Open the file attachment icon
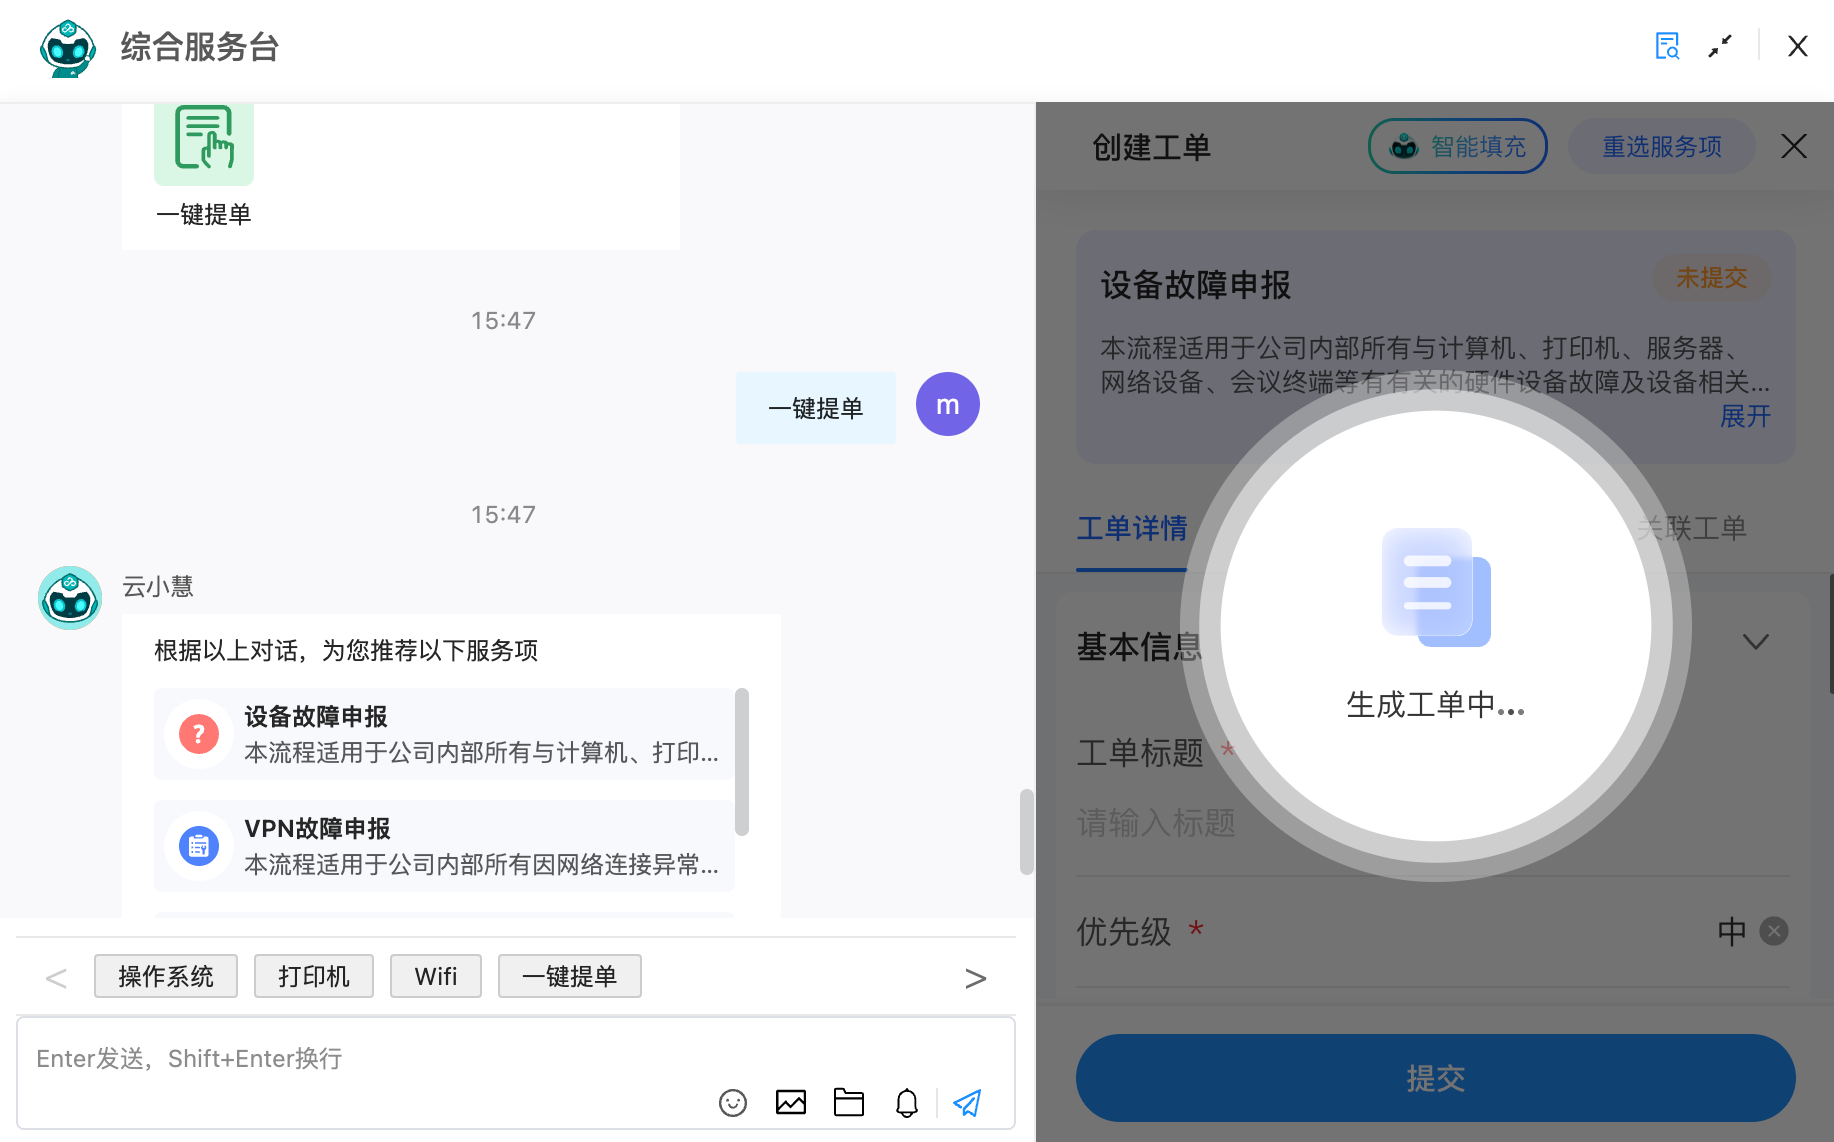 pos(849,1102)
